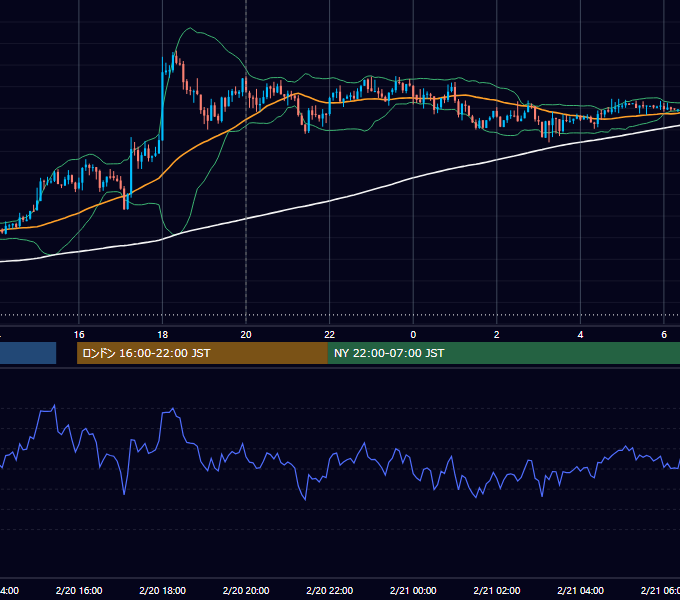Viewport: 680px width, 600px height.
Task: Select the white long-term moving average line
Action: (x=330, y=201)
